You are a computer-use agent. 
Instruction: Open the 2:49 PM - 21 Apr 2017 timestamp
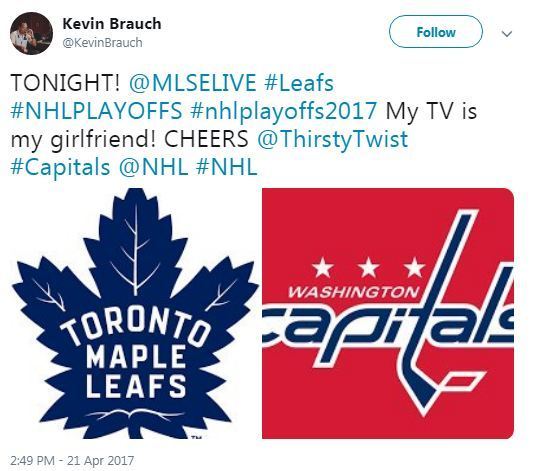pos(72,460)
